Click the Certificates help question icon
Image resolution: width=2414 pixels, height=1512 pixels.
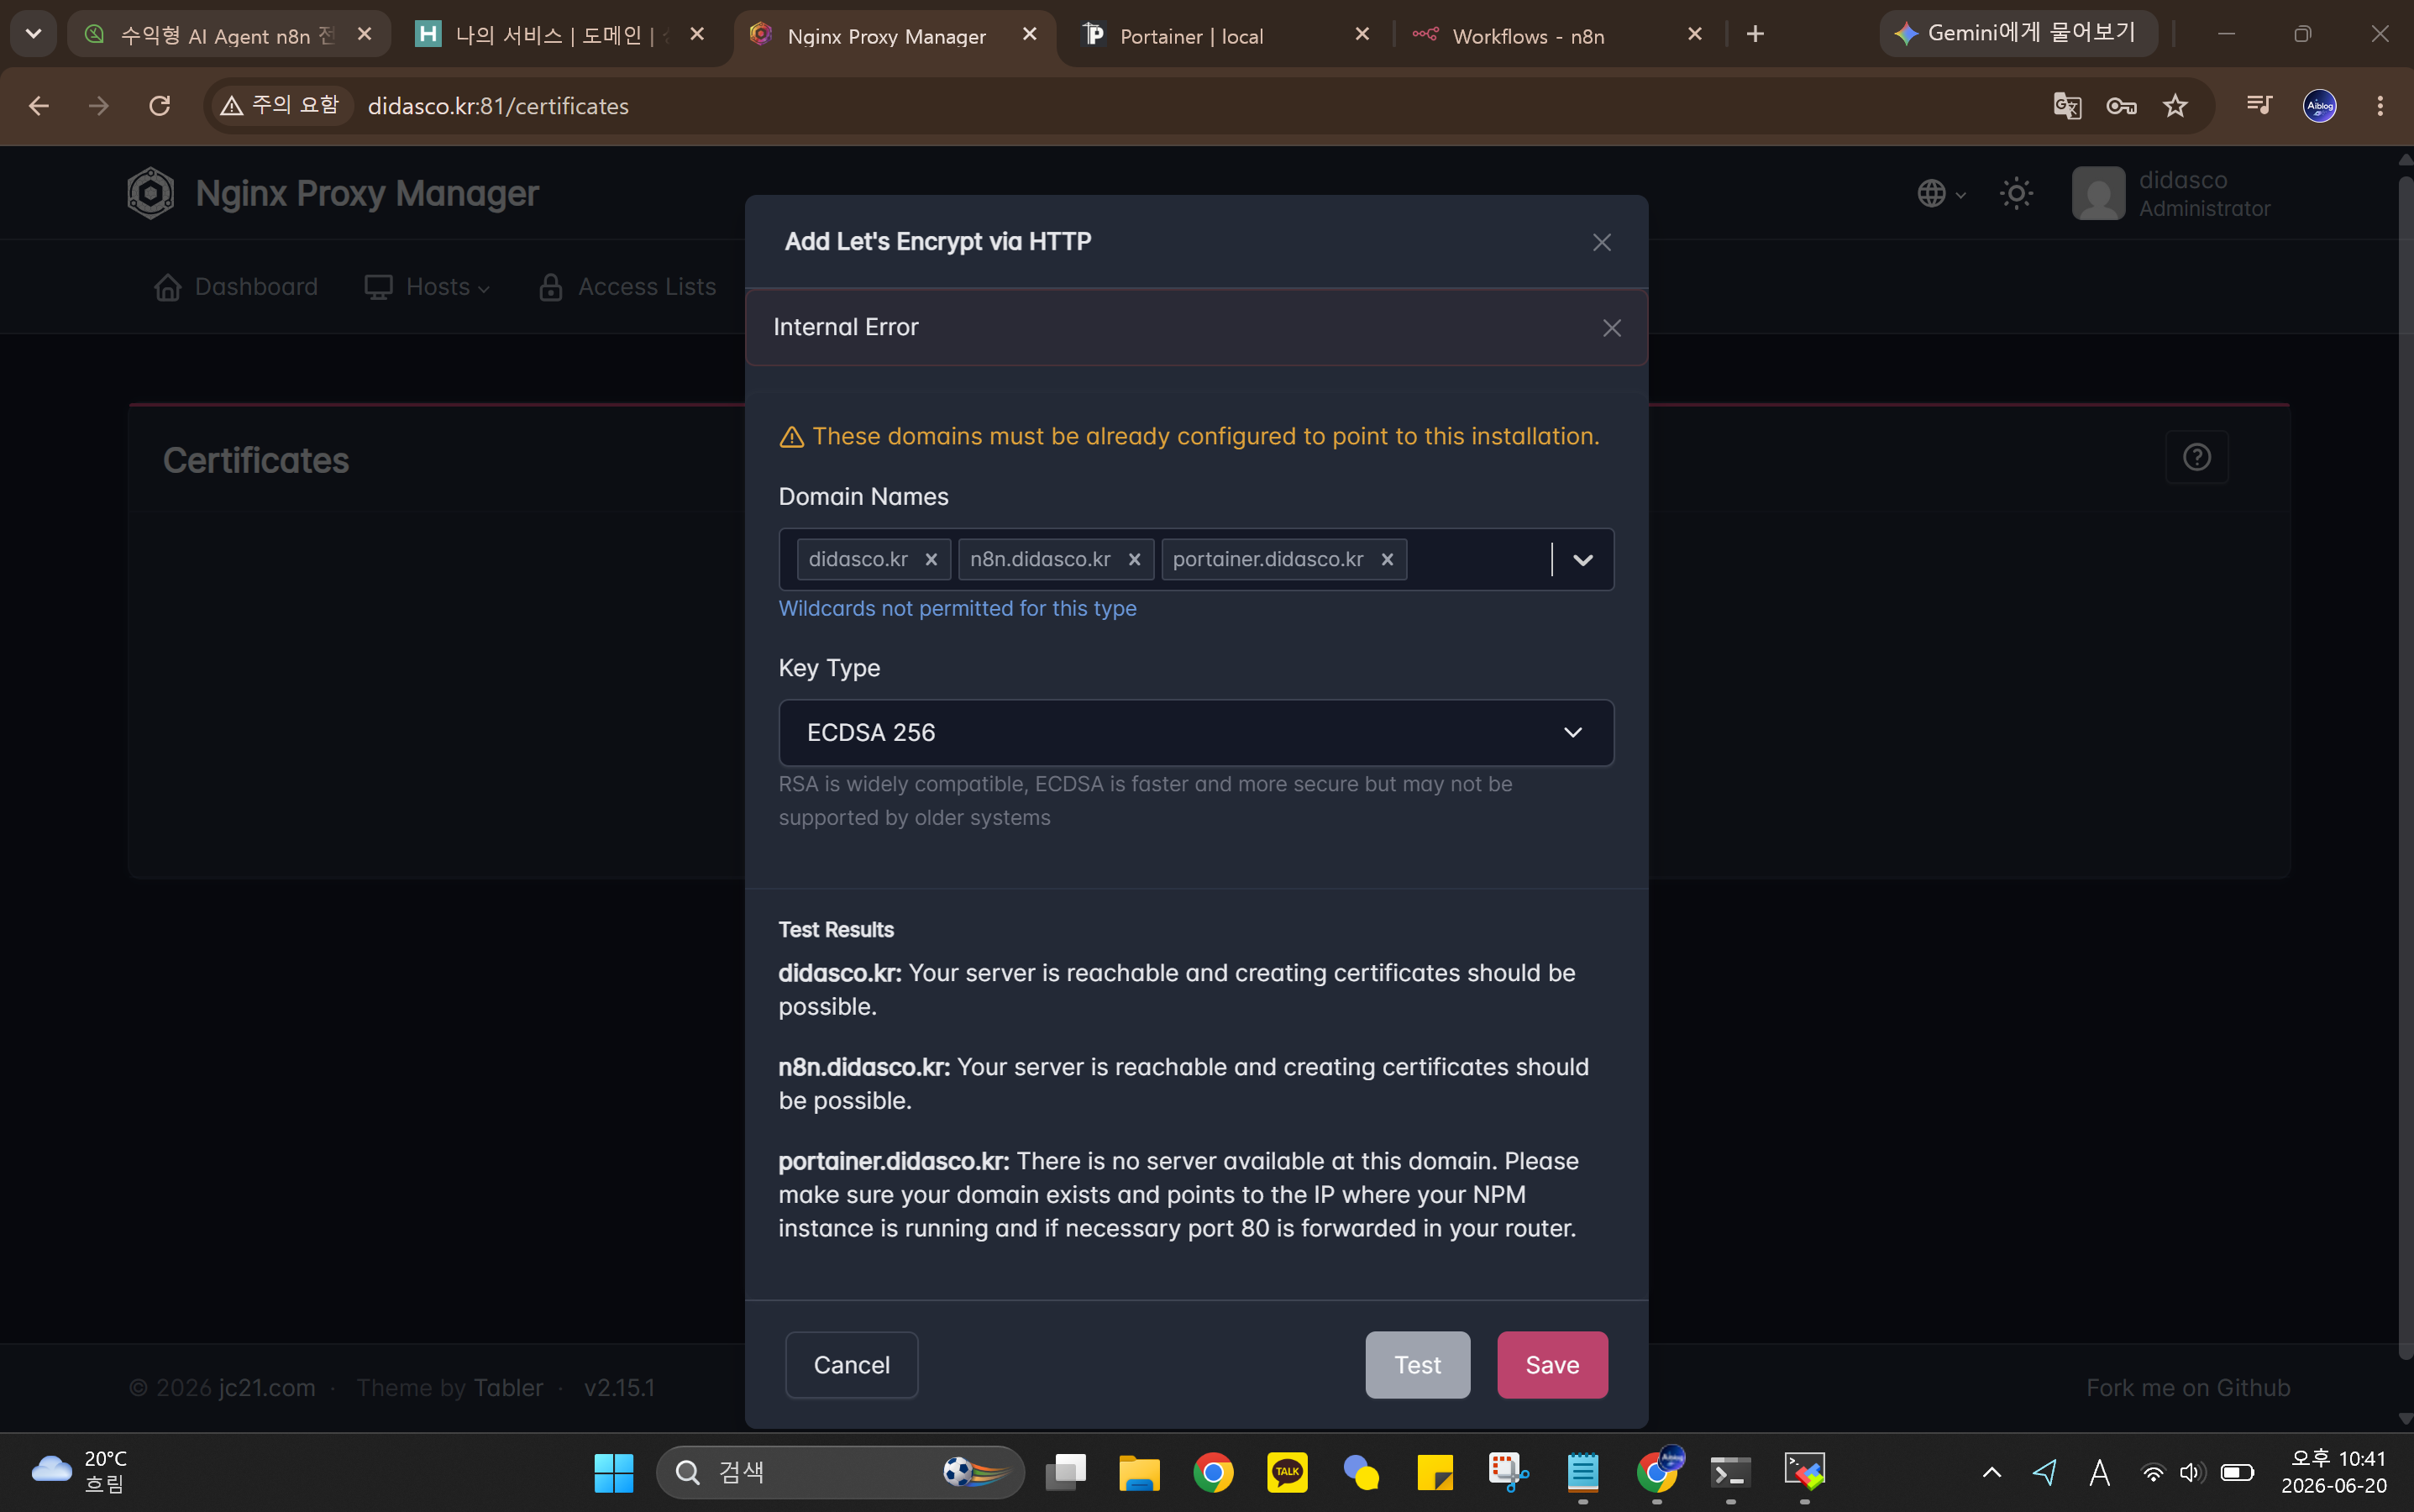click(2196, 457)
